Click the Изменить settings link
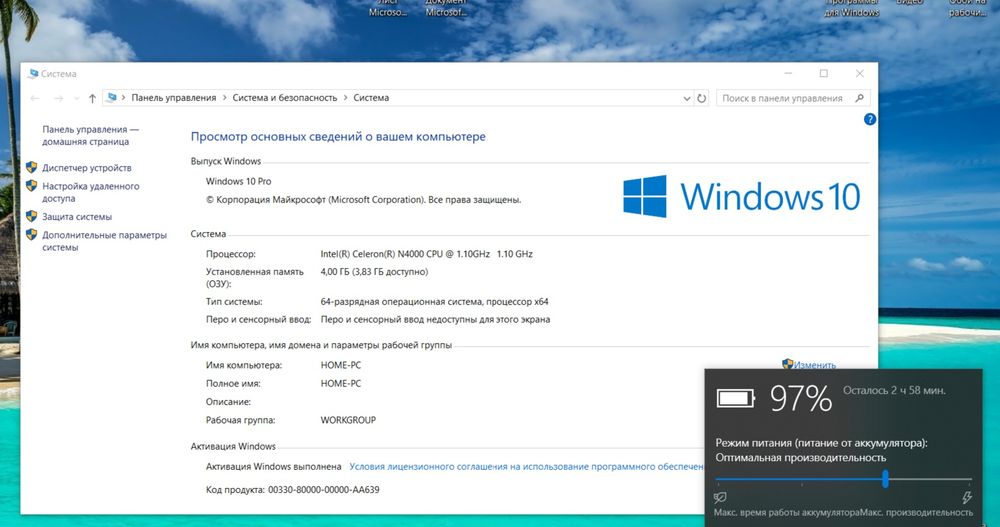1000x527 pixels. [x=814, y=364]
